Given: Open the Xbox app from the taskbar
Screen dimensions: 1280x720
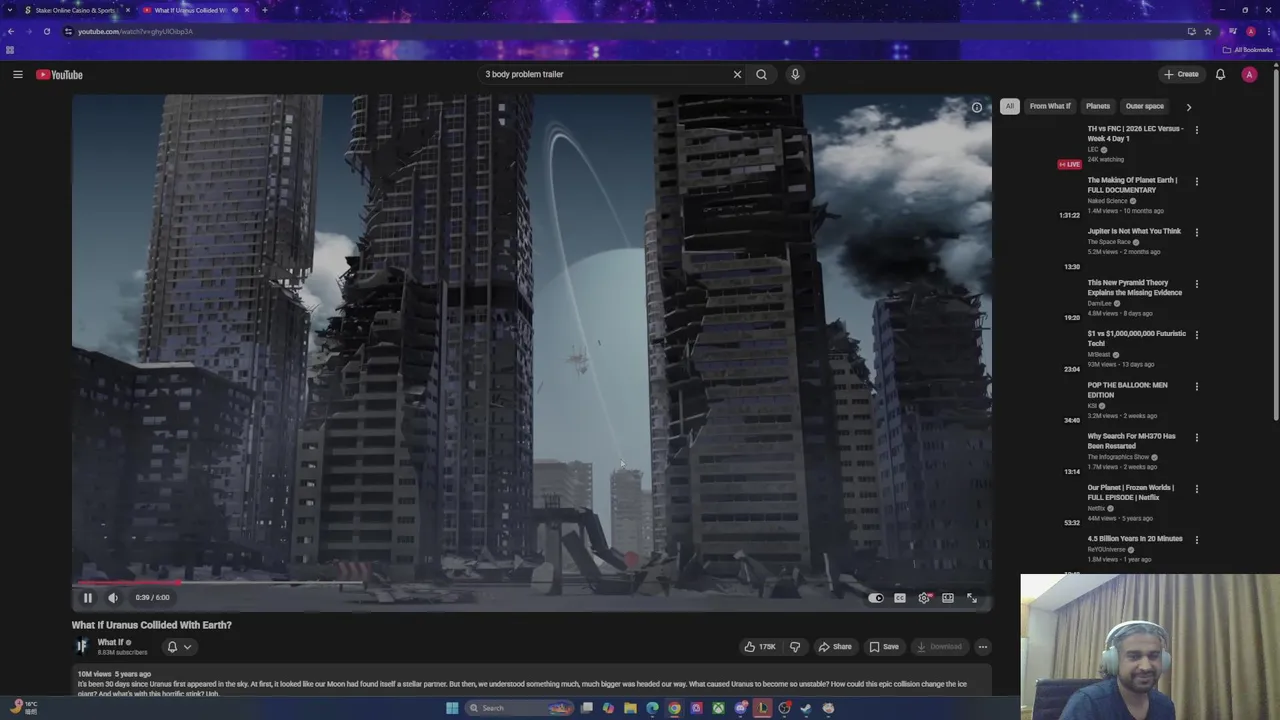Looking at the screenshot, I should tap(718, 708).
